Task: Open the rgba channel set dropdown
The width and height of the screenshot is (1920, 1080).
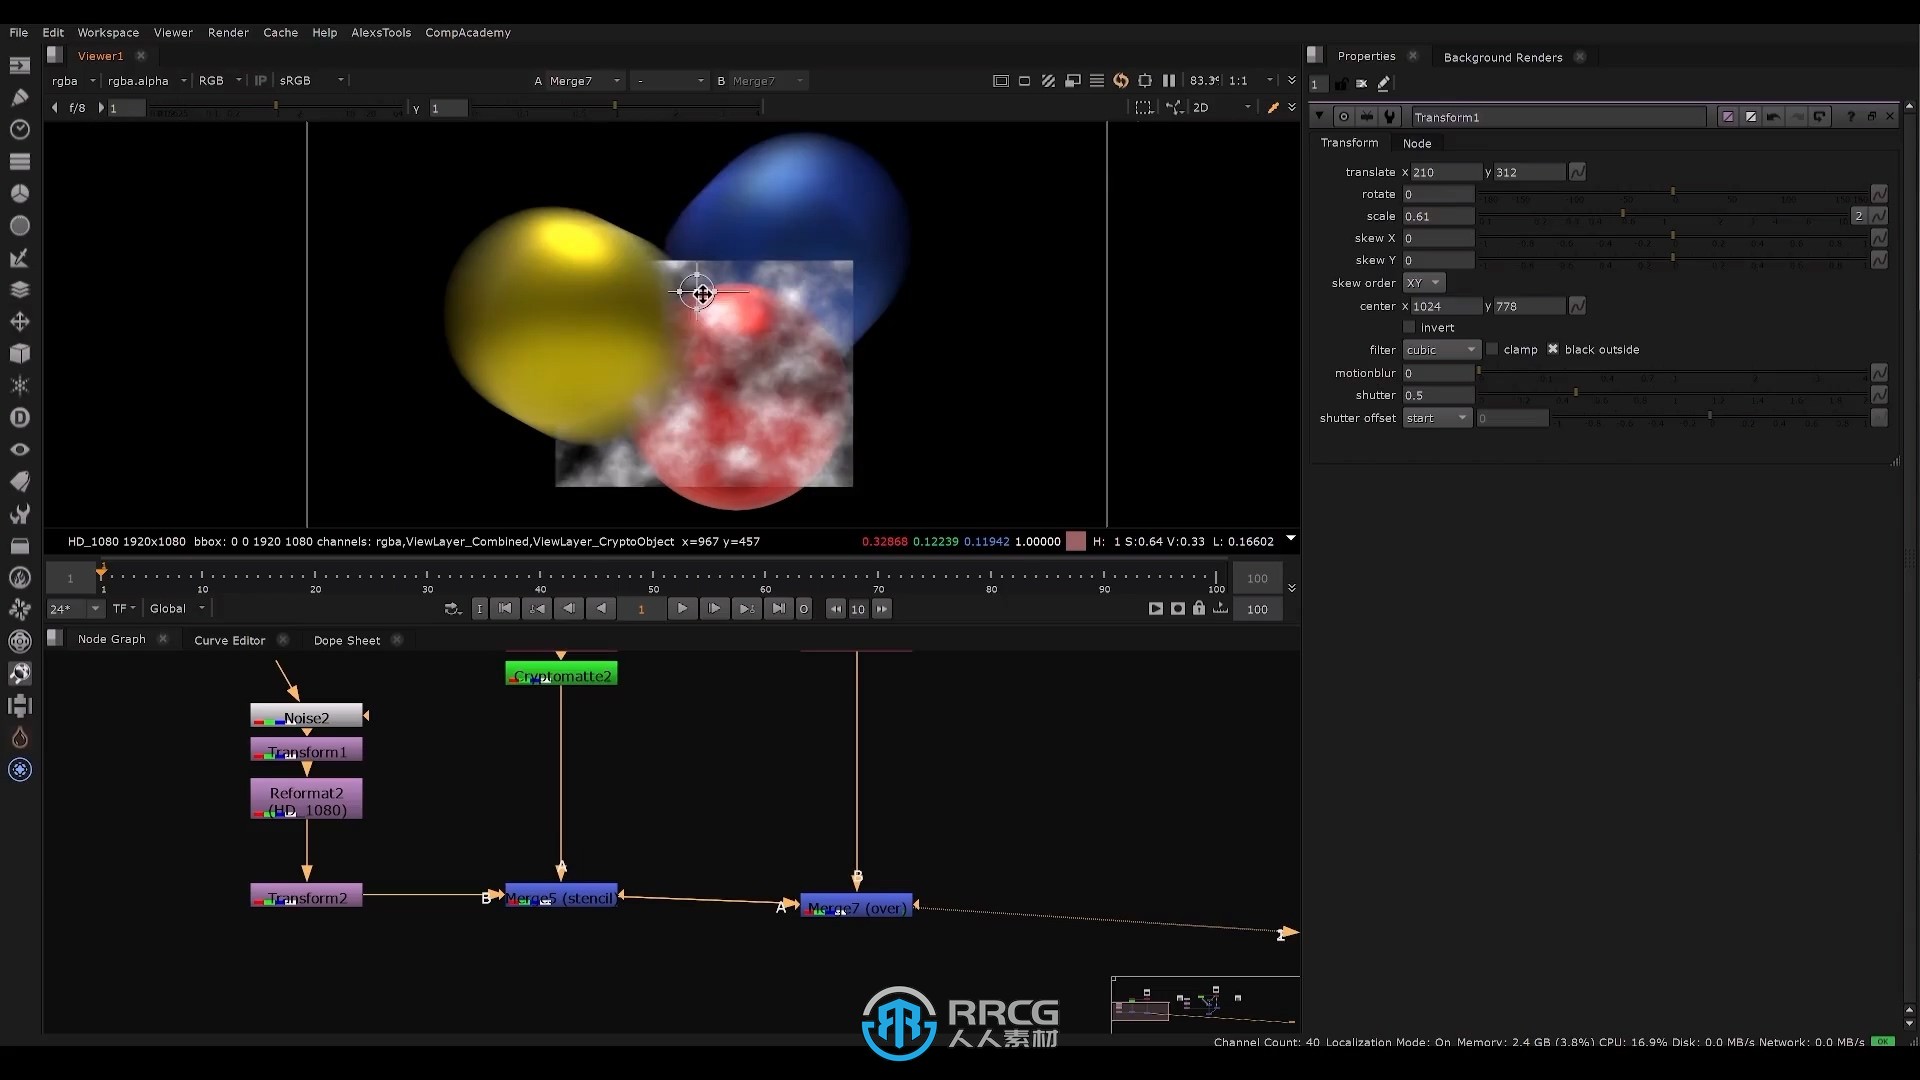Action: (x=74, y=81)
